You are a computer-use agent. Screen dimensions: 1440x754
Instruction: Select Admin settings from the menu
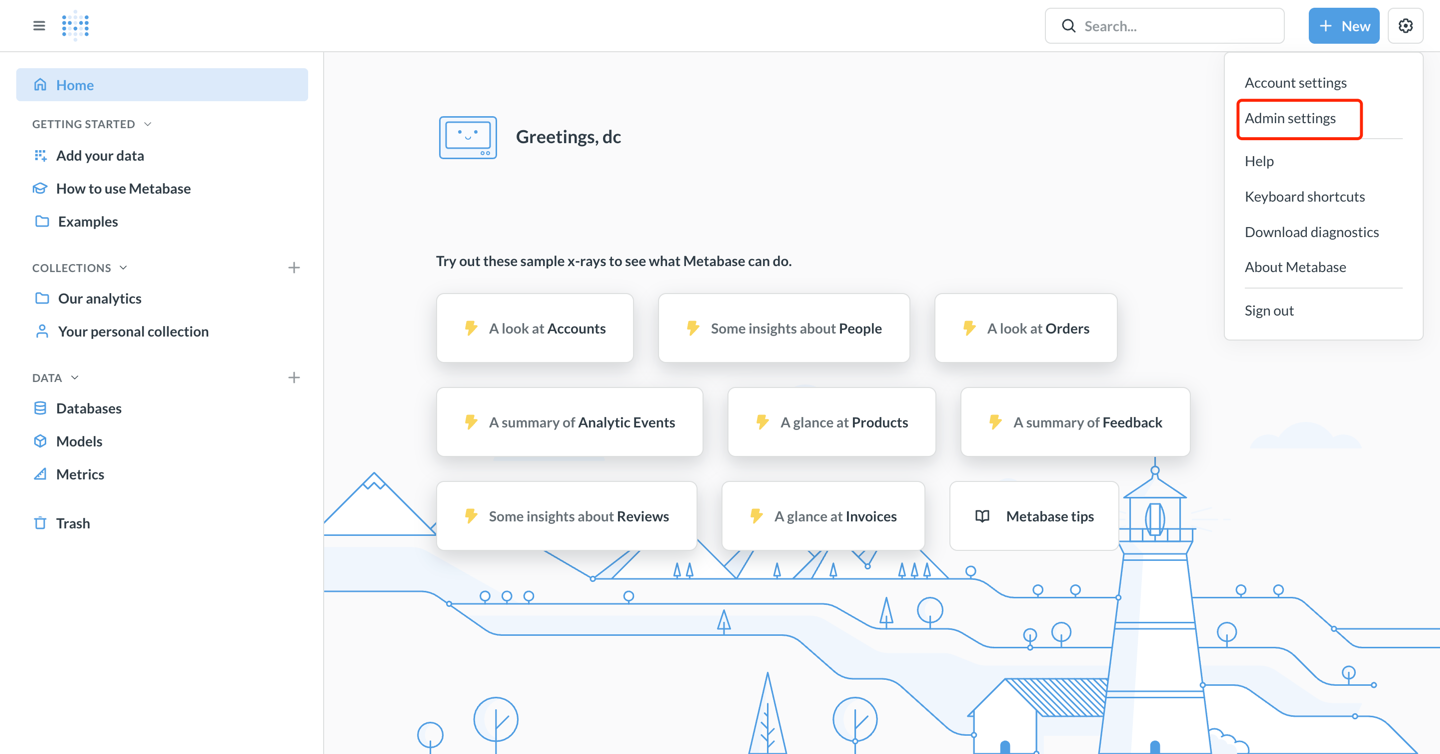pyautogui.click(x=1290, y=118)
